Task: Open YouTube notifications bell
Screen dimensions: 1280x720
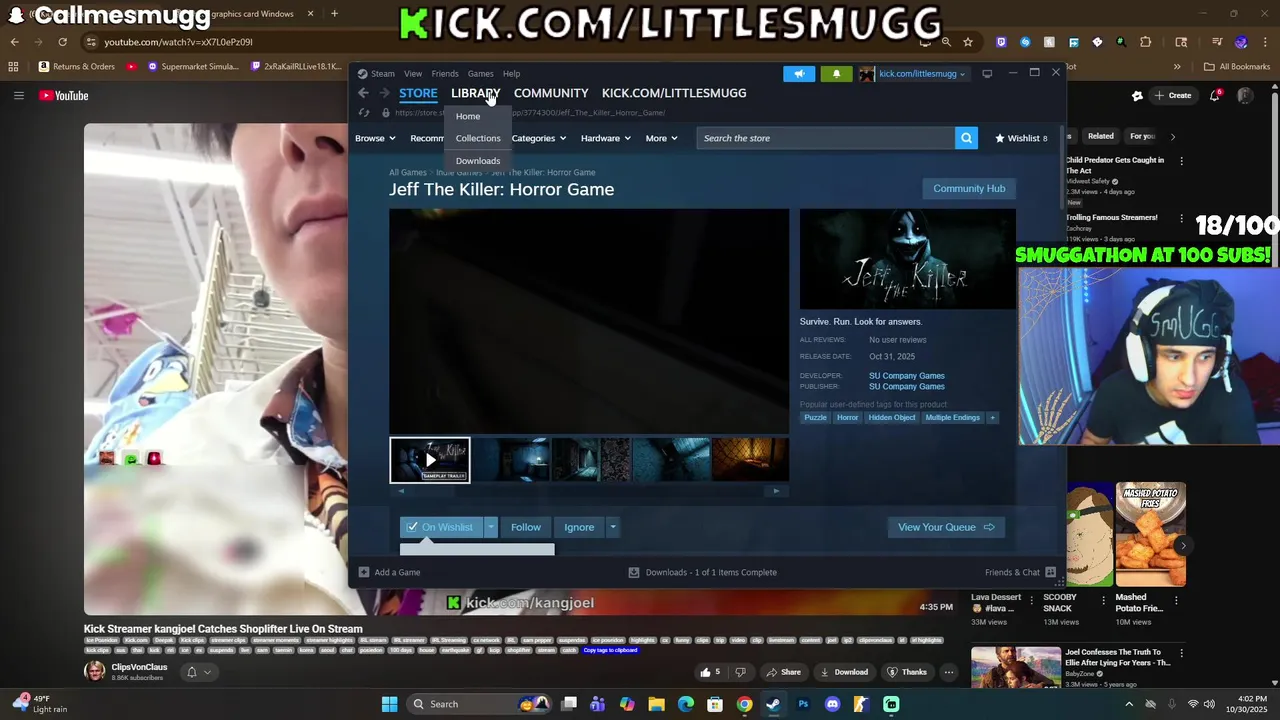Action: [1215, 96]
